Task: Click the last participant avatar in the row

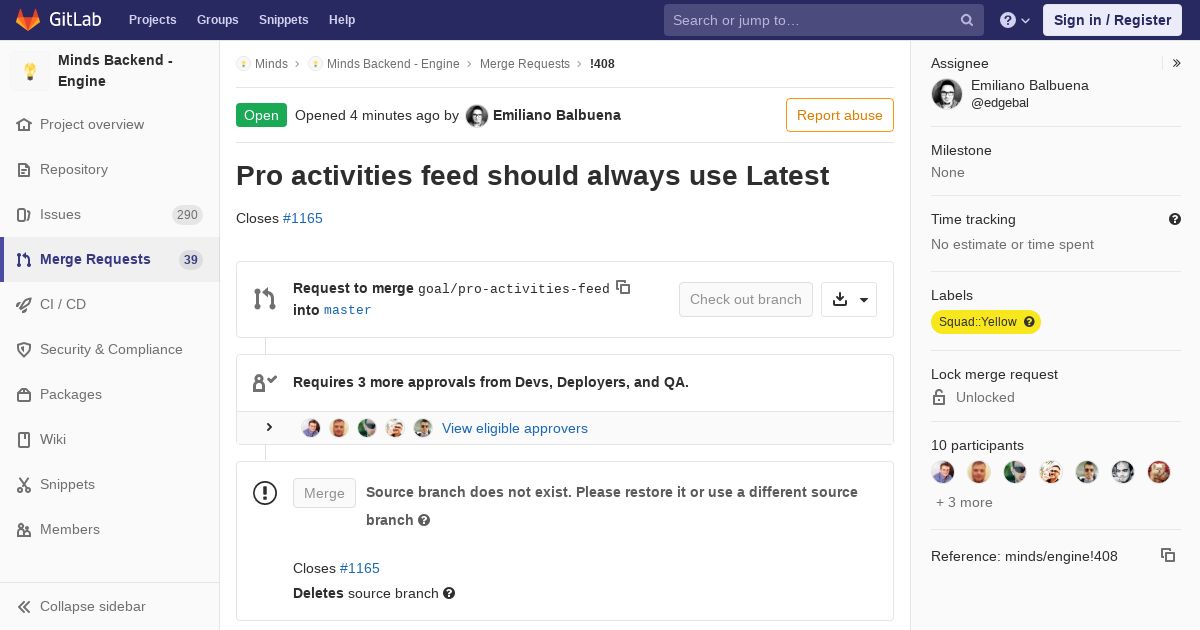Action: pos(1159,472)
